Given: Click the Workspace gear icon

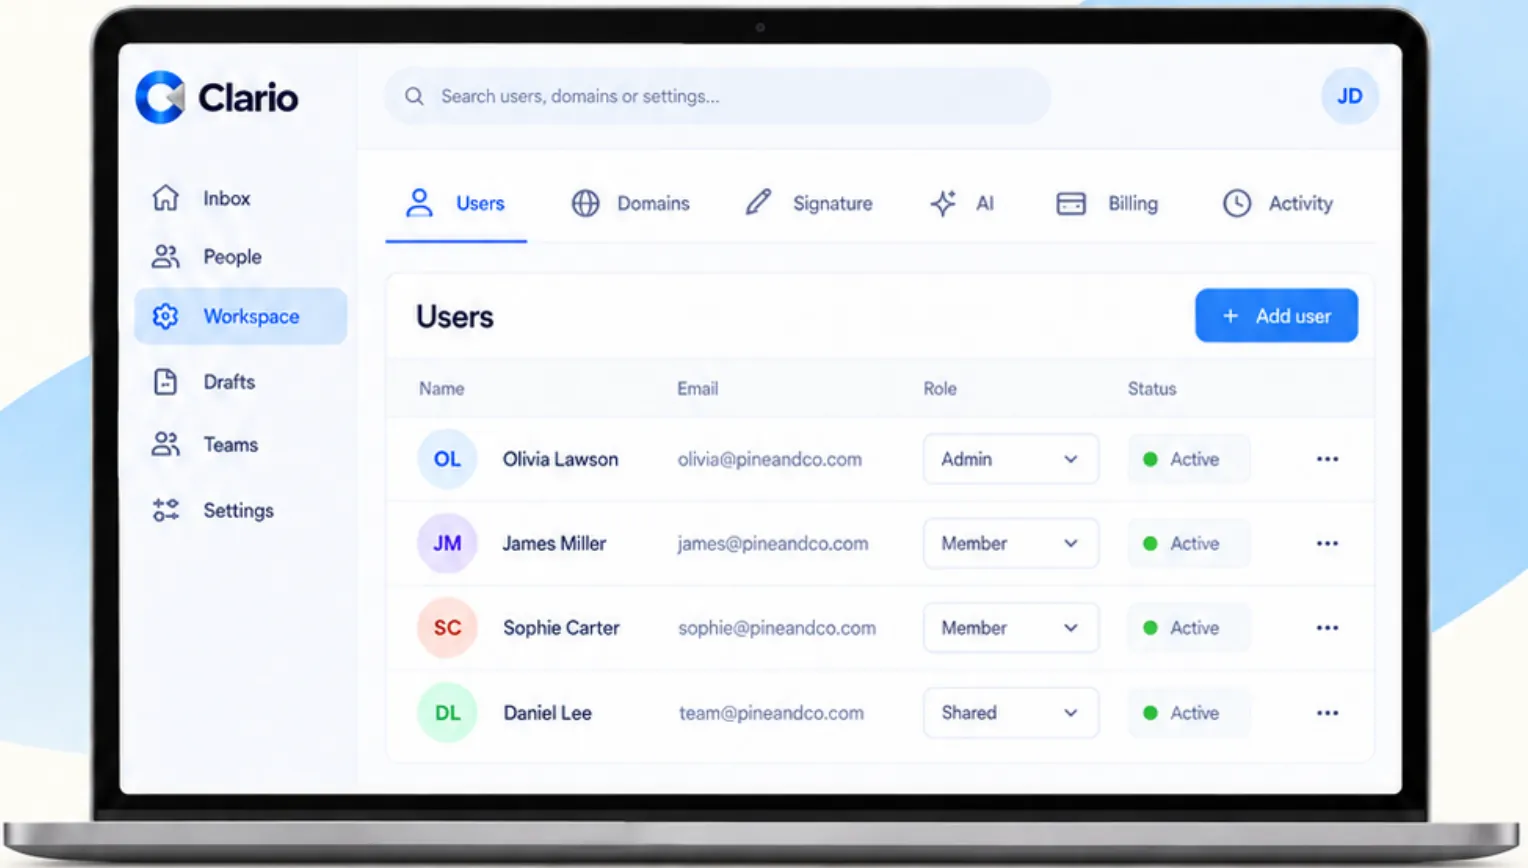Looking at the screenshot, I should tap(166, 316).
